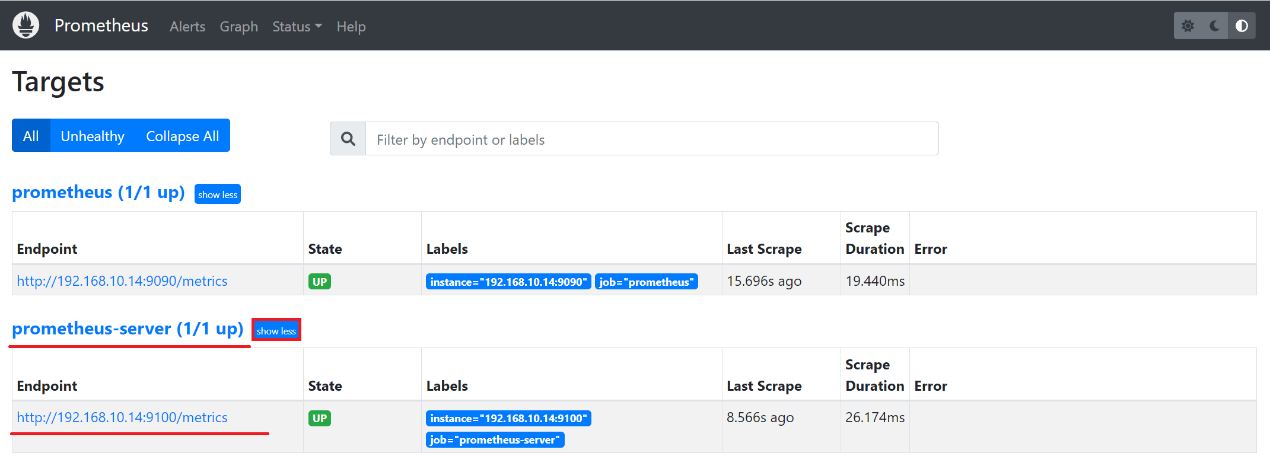This screenshot has height=472, width=1270.
Task: Click the Prometheus flame logo icon
Action: point(26,25)
